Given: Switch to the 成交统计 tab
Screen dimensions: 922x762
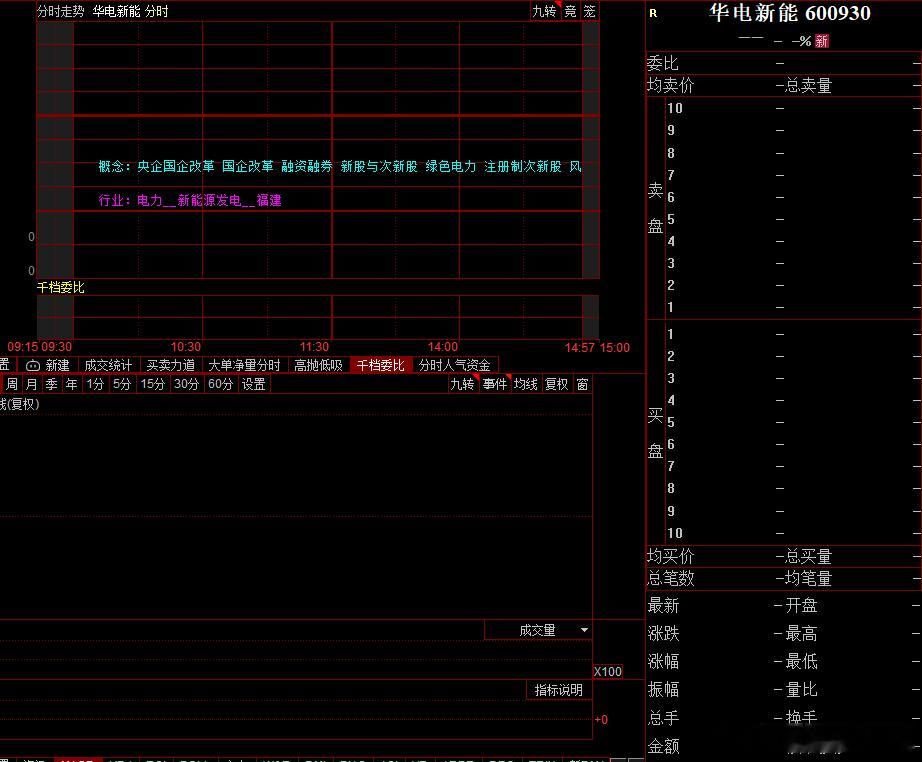Looking at the screenshot, I should (108, 365).
